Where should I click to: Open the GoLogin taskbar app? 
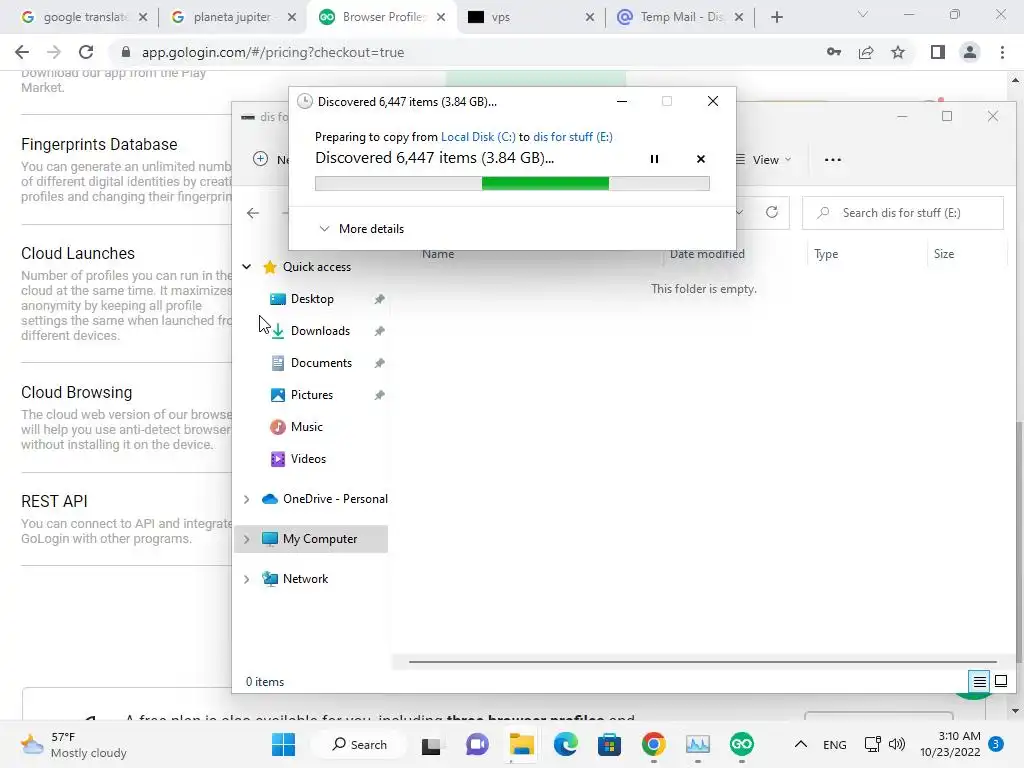pos(741,744)
